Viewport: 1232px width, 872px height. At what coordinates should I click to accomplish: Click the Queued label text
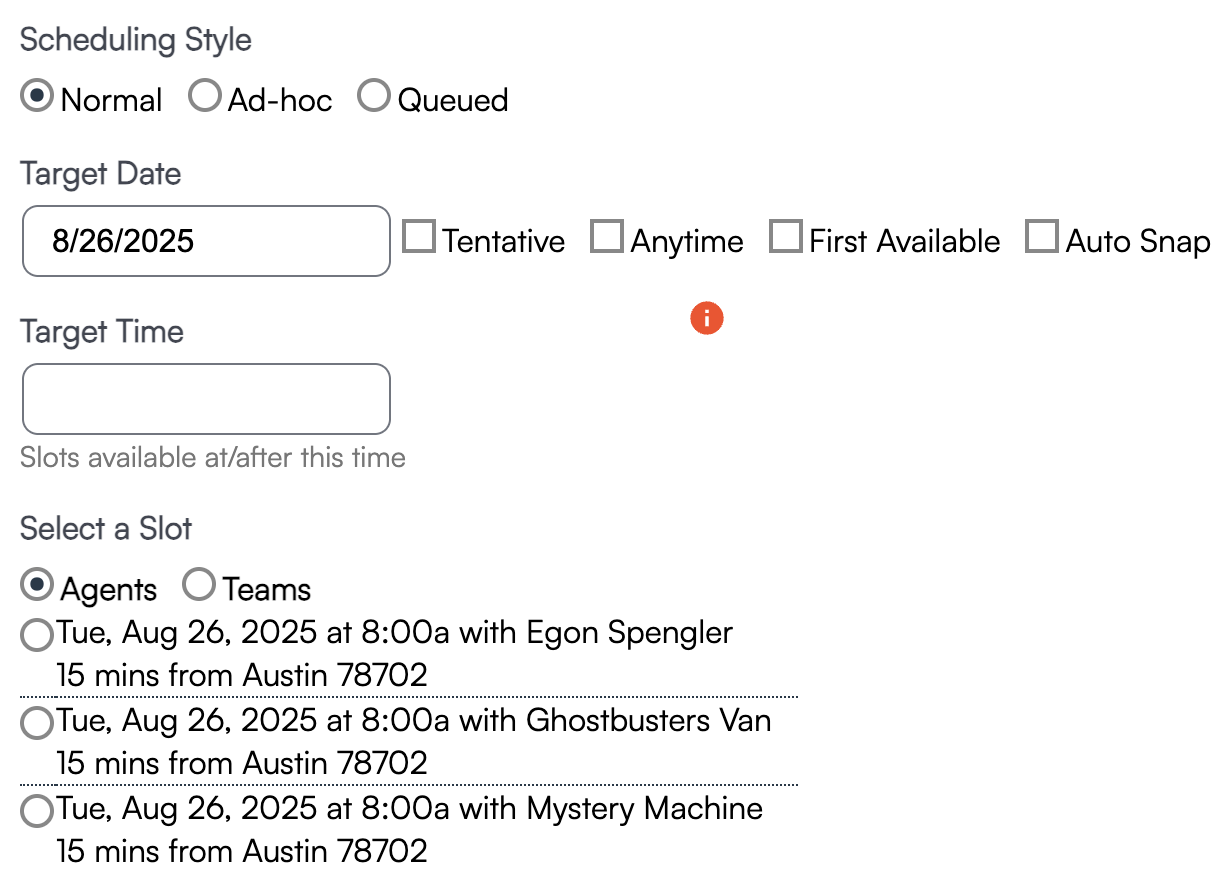(453, 101)
